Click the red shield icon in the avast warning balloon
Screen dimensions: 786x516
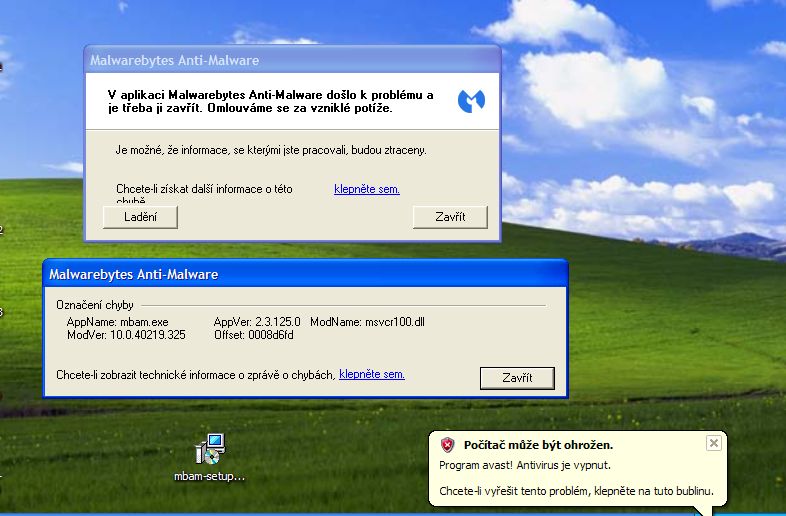[447, 445]
